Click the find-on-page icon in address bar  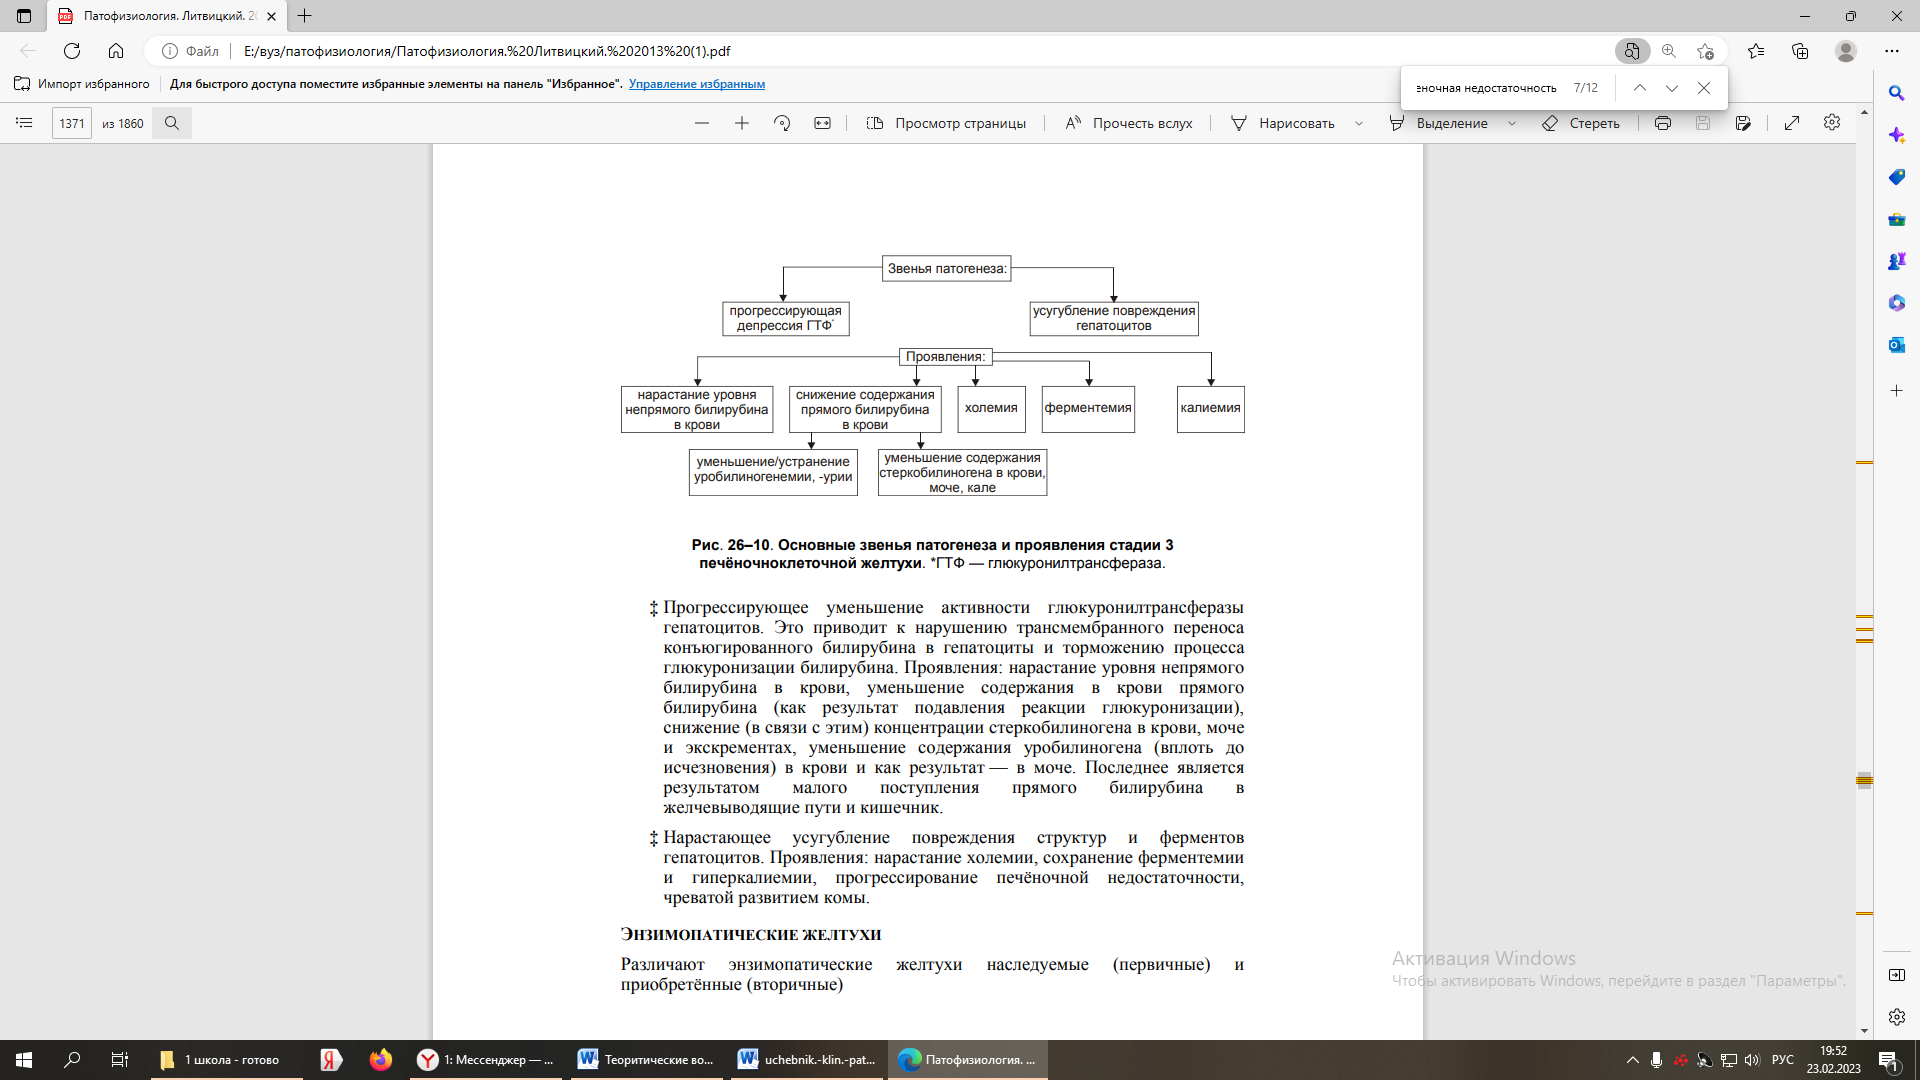pyautogui.click(x=1632, y=51)
